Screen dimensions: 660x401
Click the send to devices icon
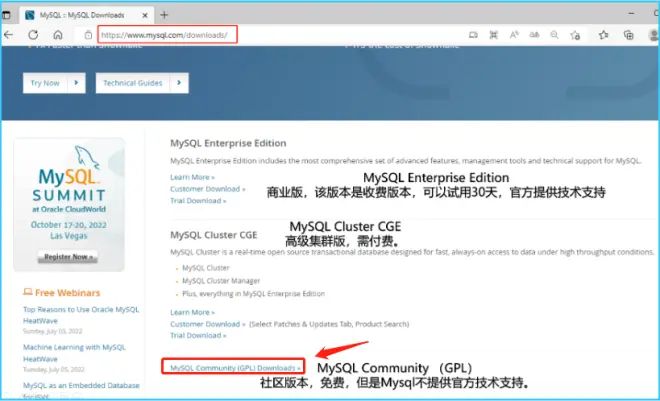[473, 35]
